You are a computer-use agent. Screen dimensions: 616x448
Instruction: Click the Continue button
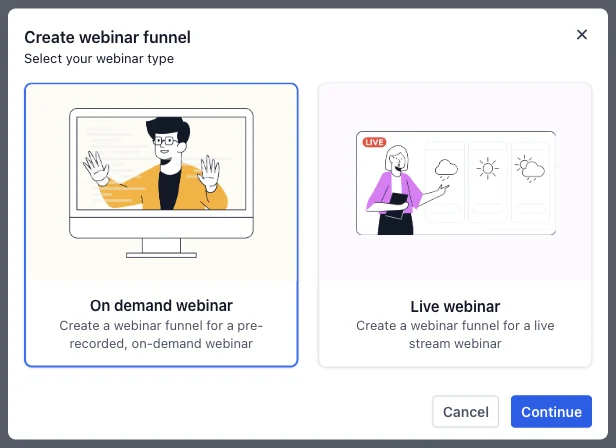(551, 411)
